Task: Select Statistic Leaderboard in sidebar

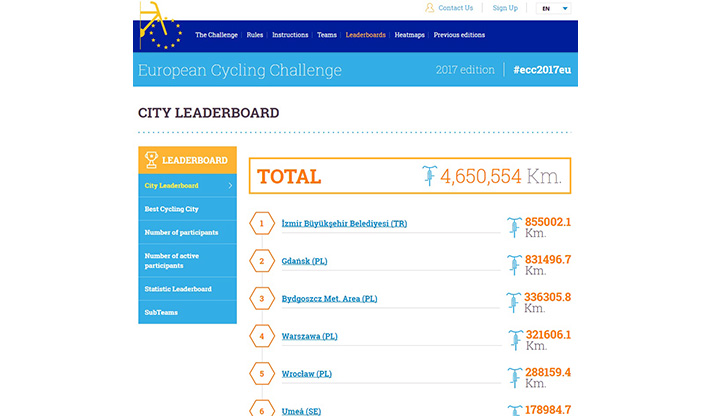Action: point(178,289)
